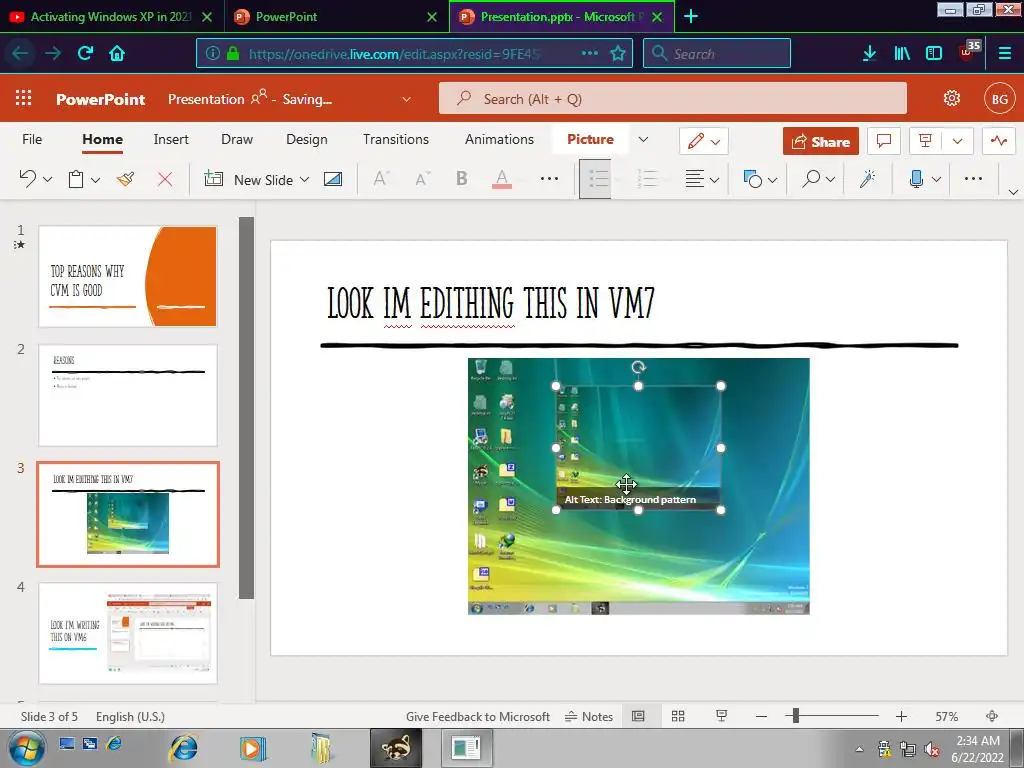Click the Undo icon
Image resolution: width=1024 pixels, height=768 pixels.
27,178
